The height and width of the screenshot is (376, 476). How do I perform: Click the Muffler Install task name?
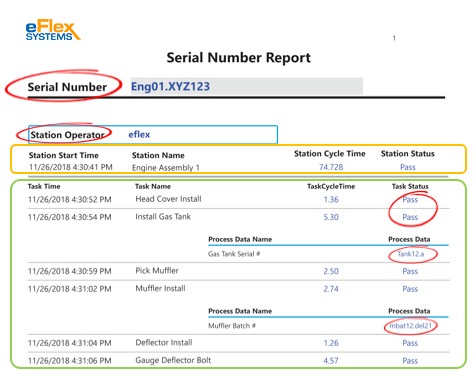pos(160,288)
